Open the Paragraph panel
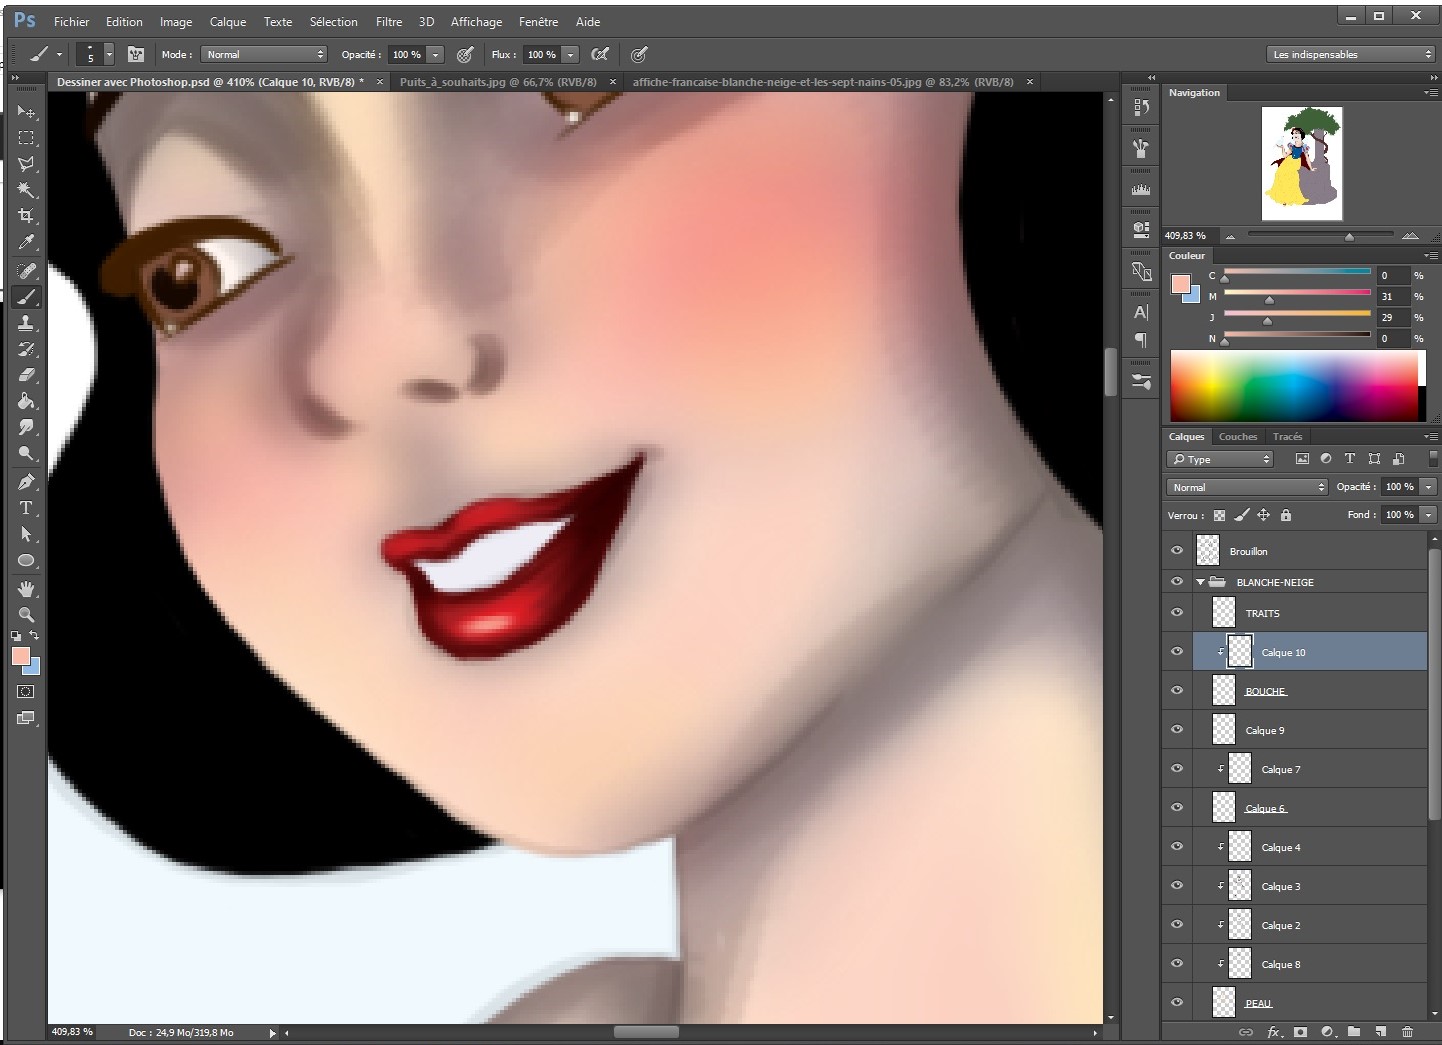1442x1045 pixels. point(1140,341)
